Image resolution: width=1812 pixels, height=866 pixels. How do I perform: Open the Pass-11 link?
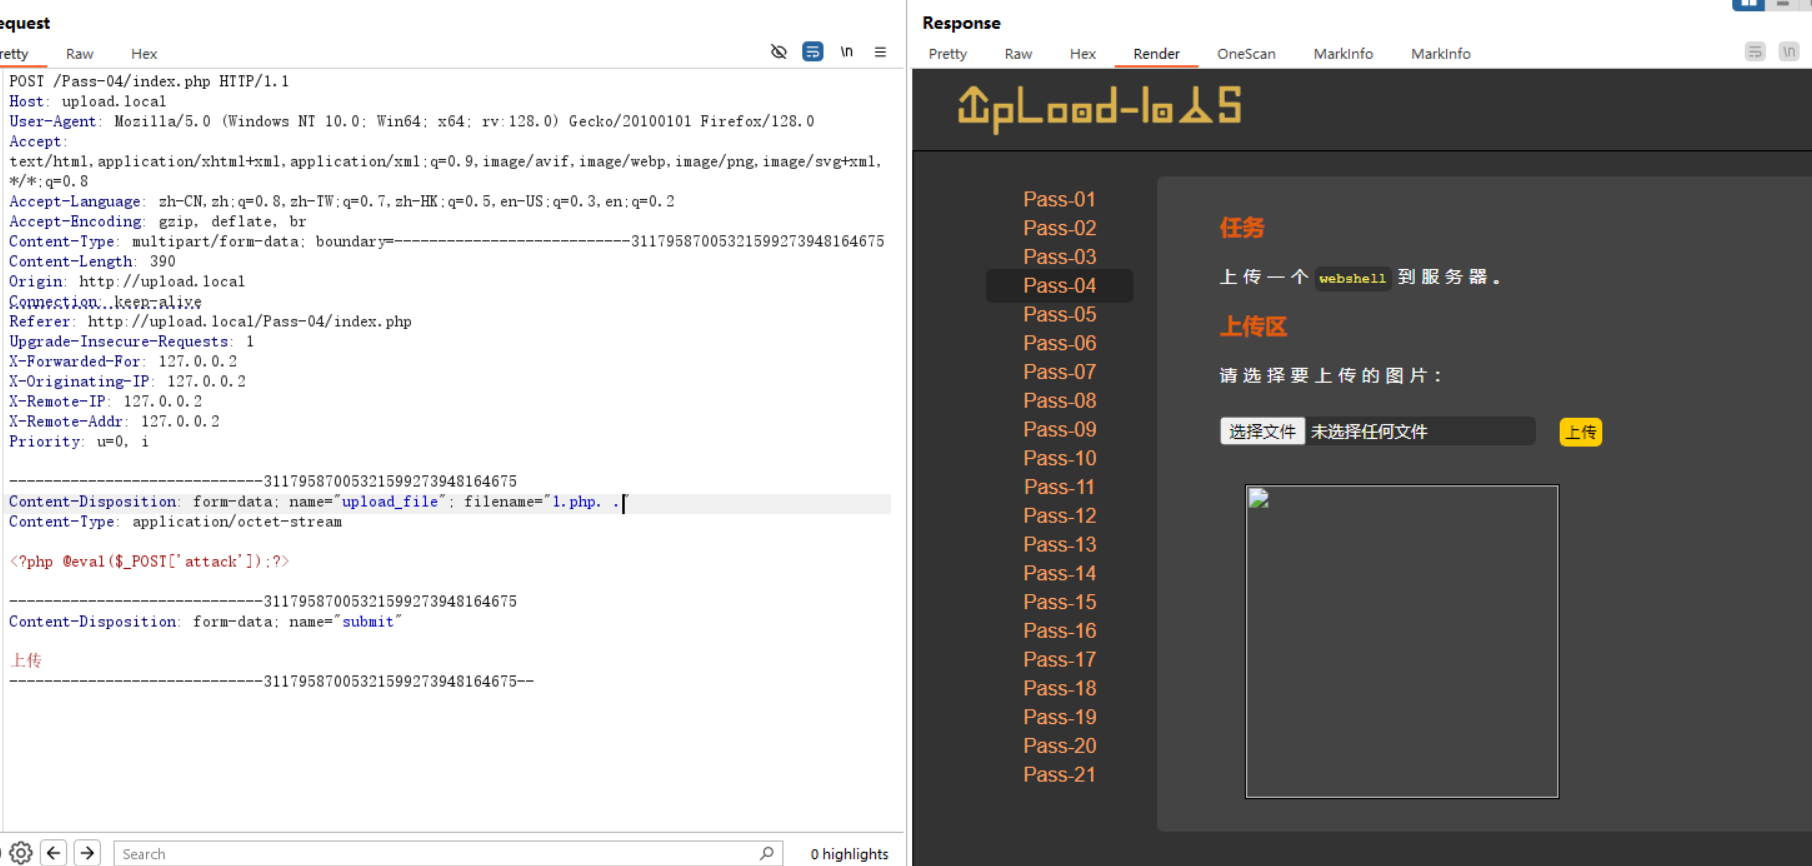(1060, 487)
